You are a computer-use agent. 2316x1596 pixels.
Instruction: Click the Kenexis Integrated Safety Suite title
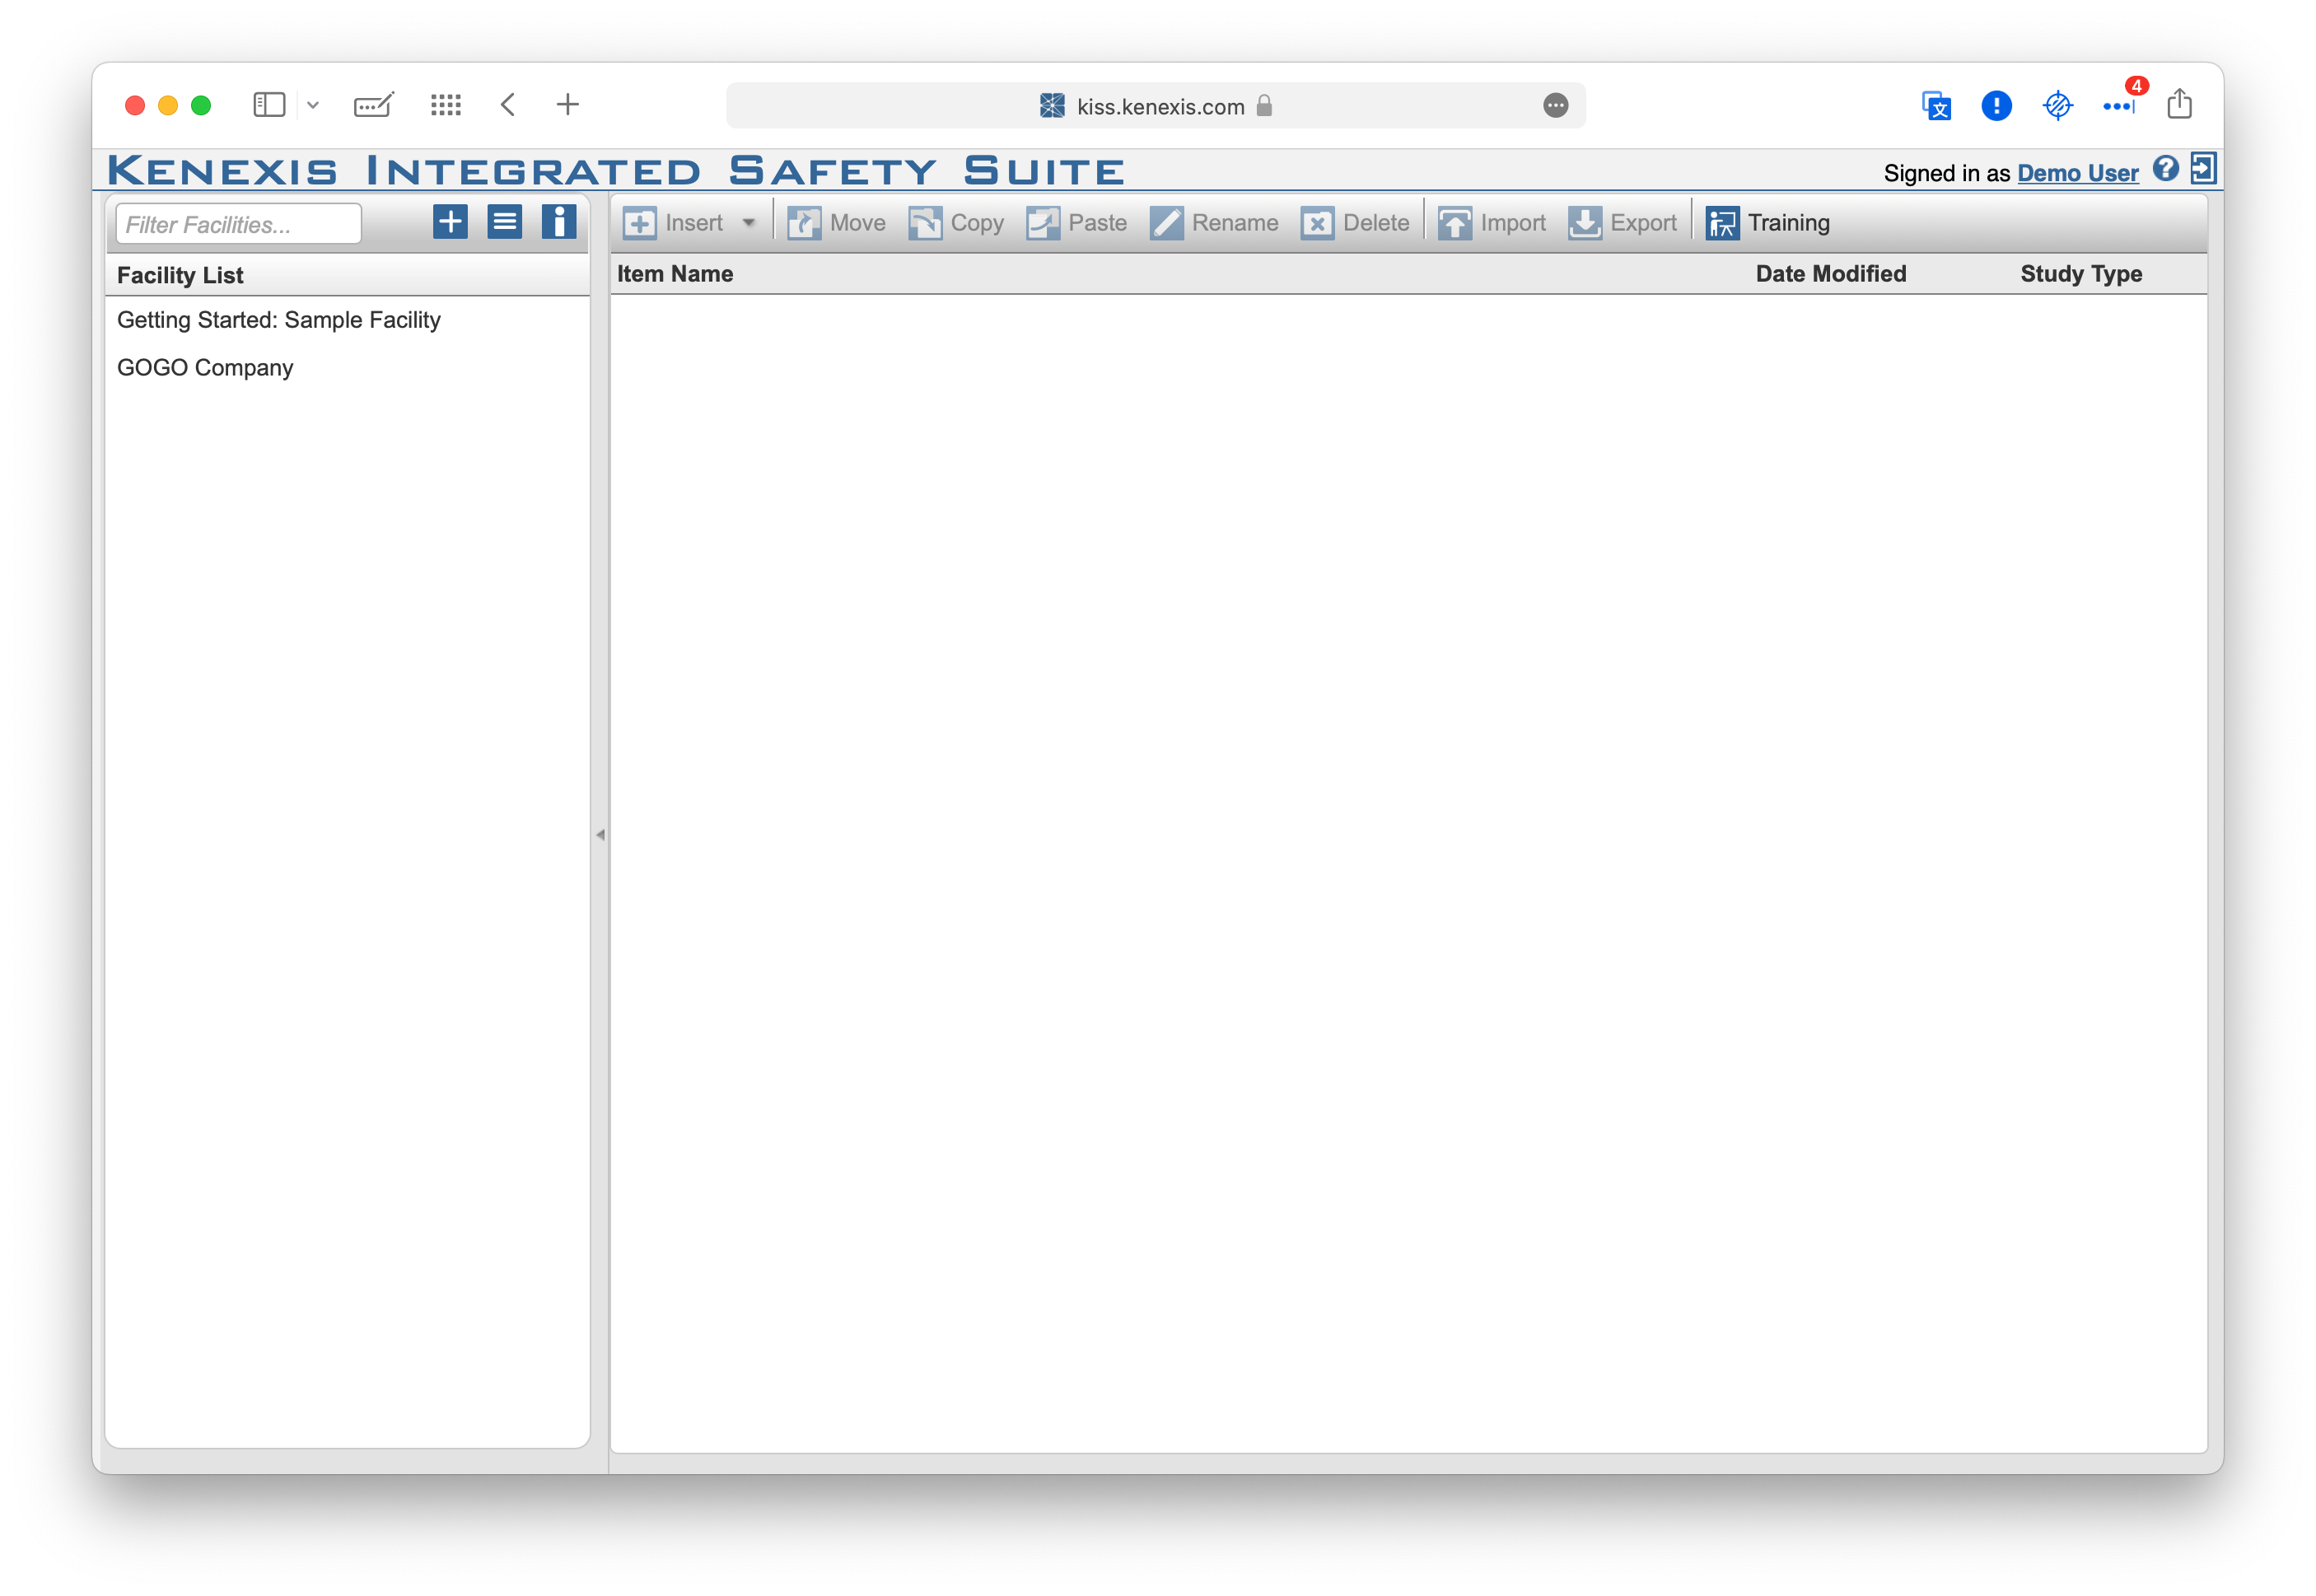pos(616,171)
